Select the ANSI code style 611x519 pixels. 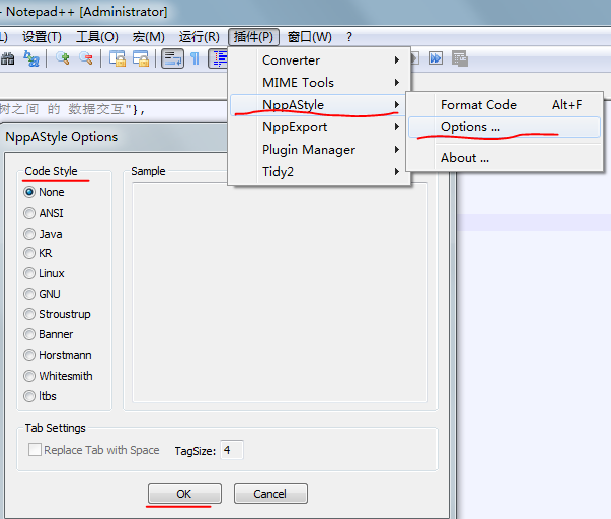tap(43, 213)
